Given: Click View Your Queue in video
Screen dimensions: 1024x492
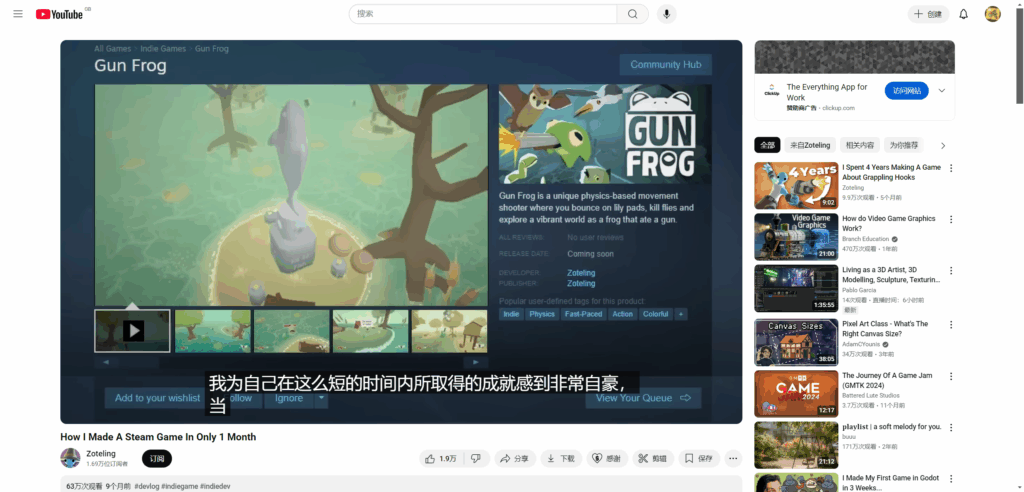Looking at the screenshot, I should pyautogui.click(x=643, y=398).
